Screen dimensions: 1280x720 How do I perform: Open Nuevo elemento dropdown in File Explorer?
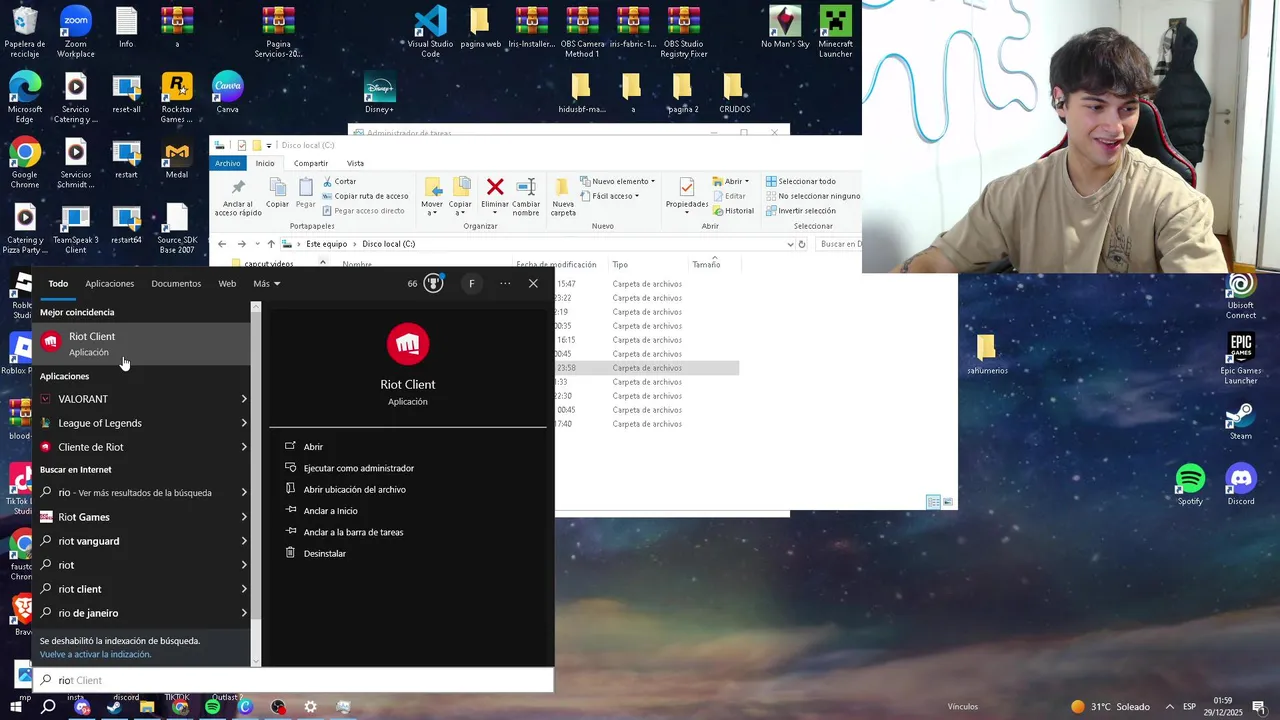(618, 181)
